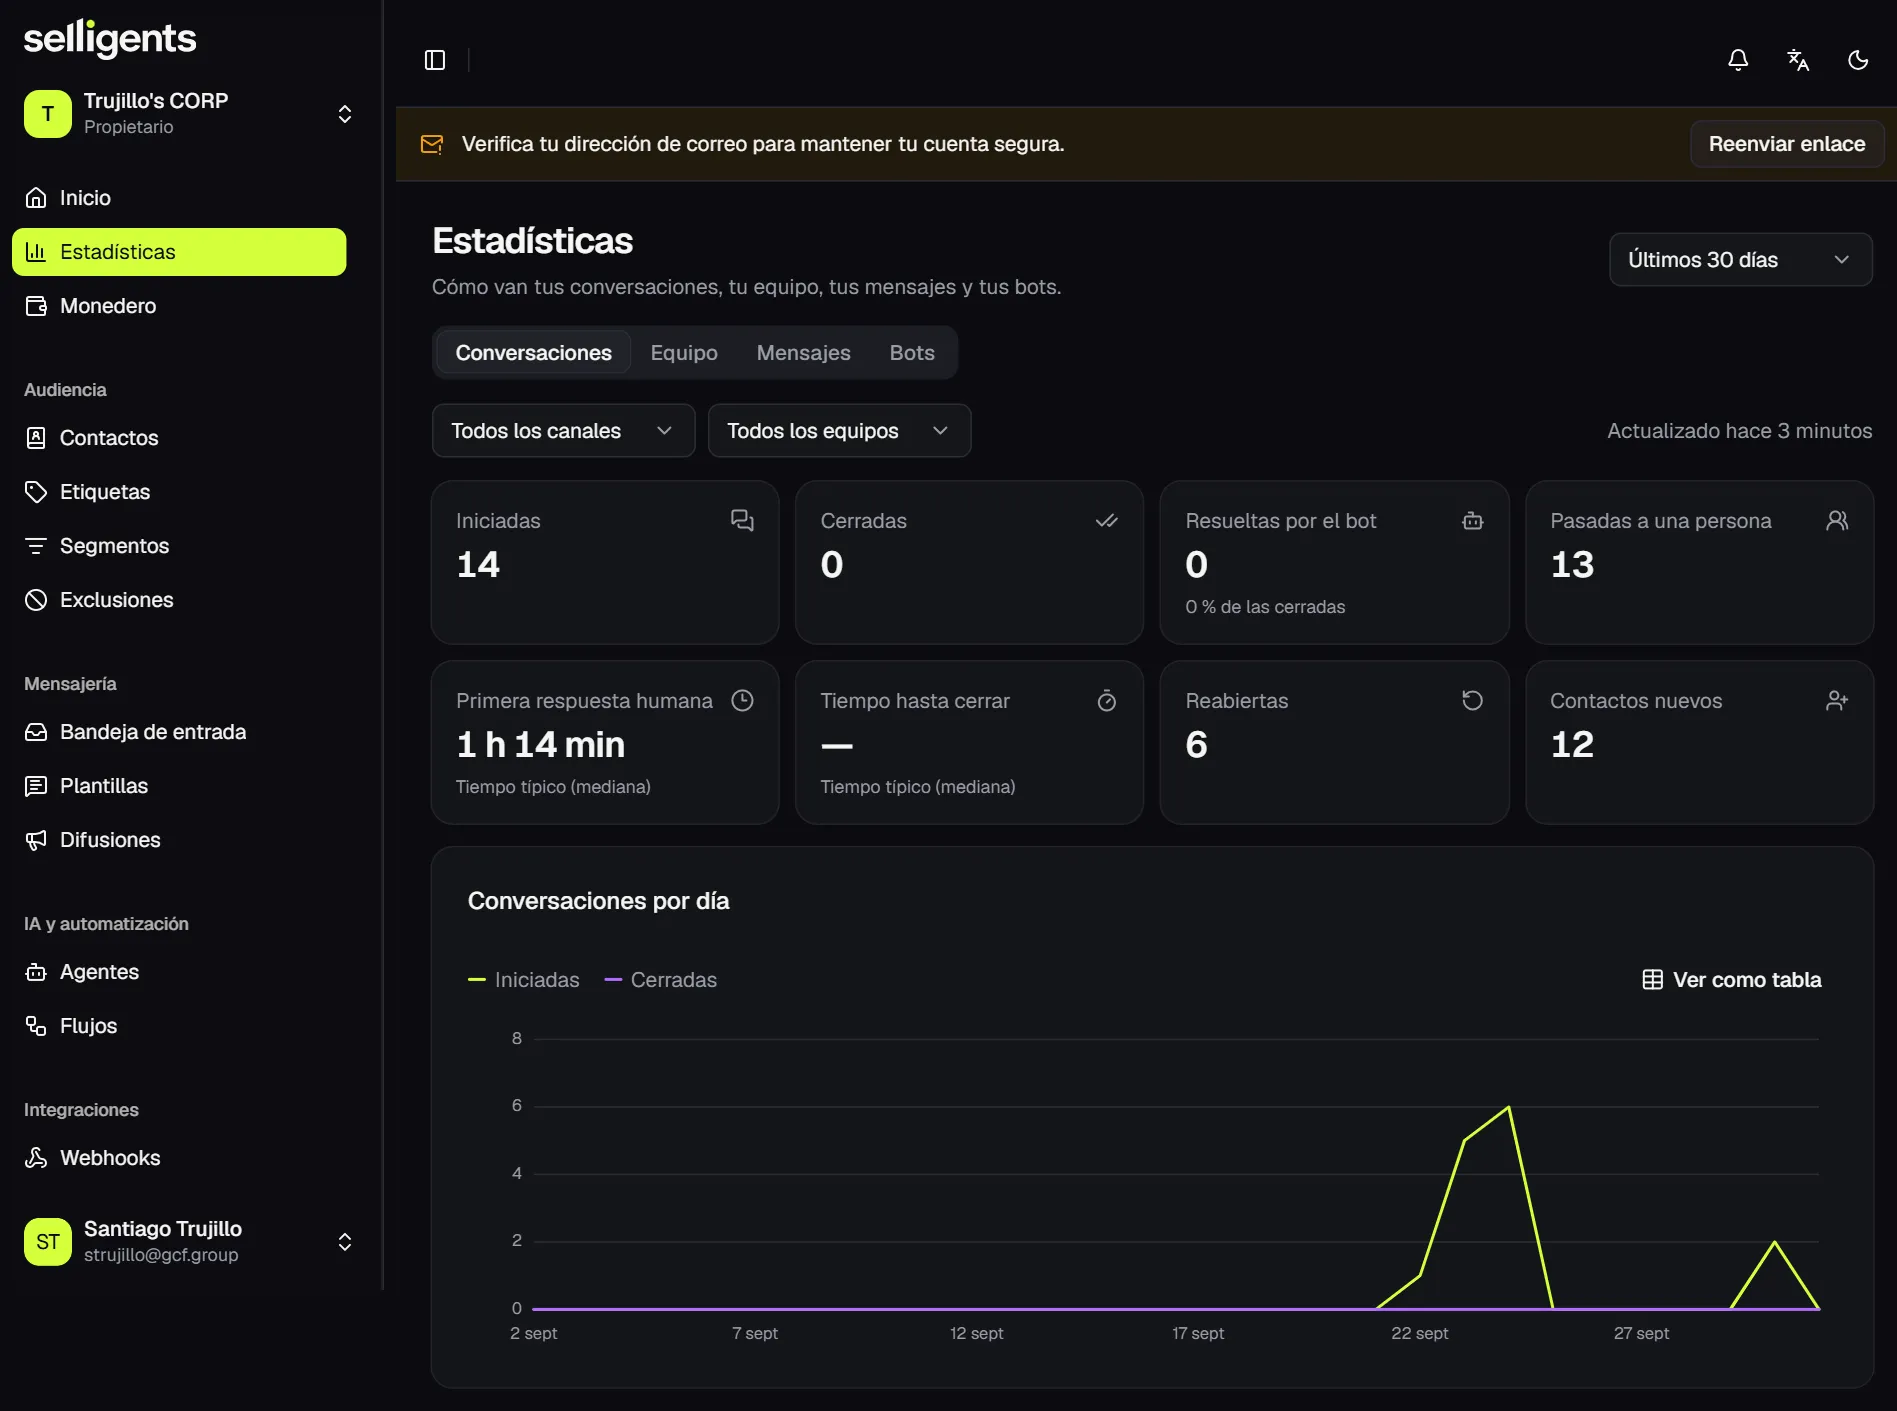The width and height of the screenshot is (1897, 1411).
Task: Click the Plantillas template icon
Action: point(36,786)
